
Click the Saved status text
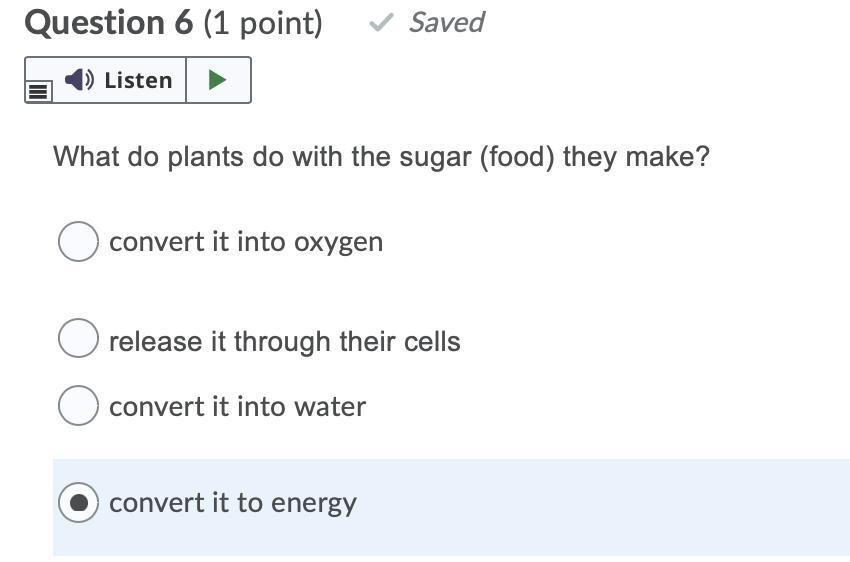tap(446, 23)
